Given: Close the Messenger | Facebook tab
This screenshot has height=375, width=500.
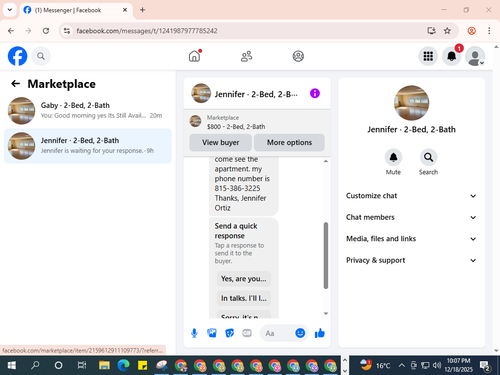Looking at the screenshot, I should [x=125, y=10].
